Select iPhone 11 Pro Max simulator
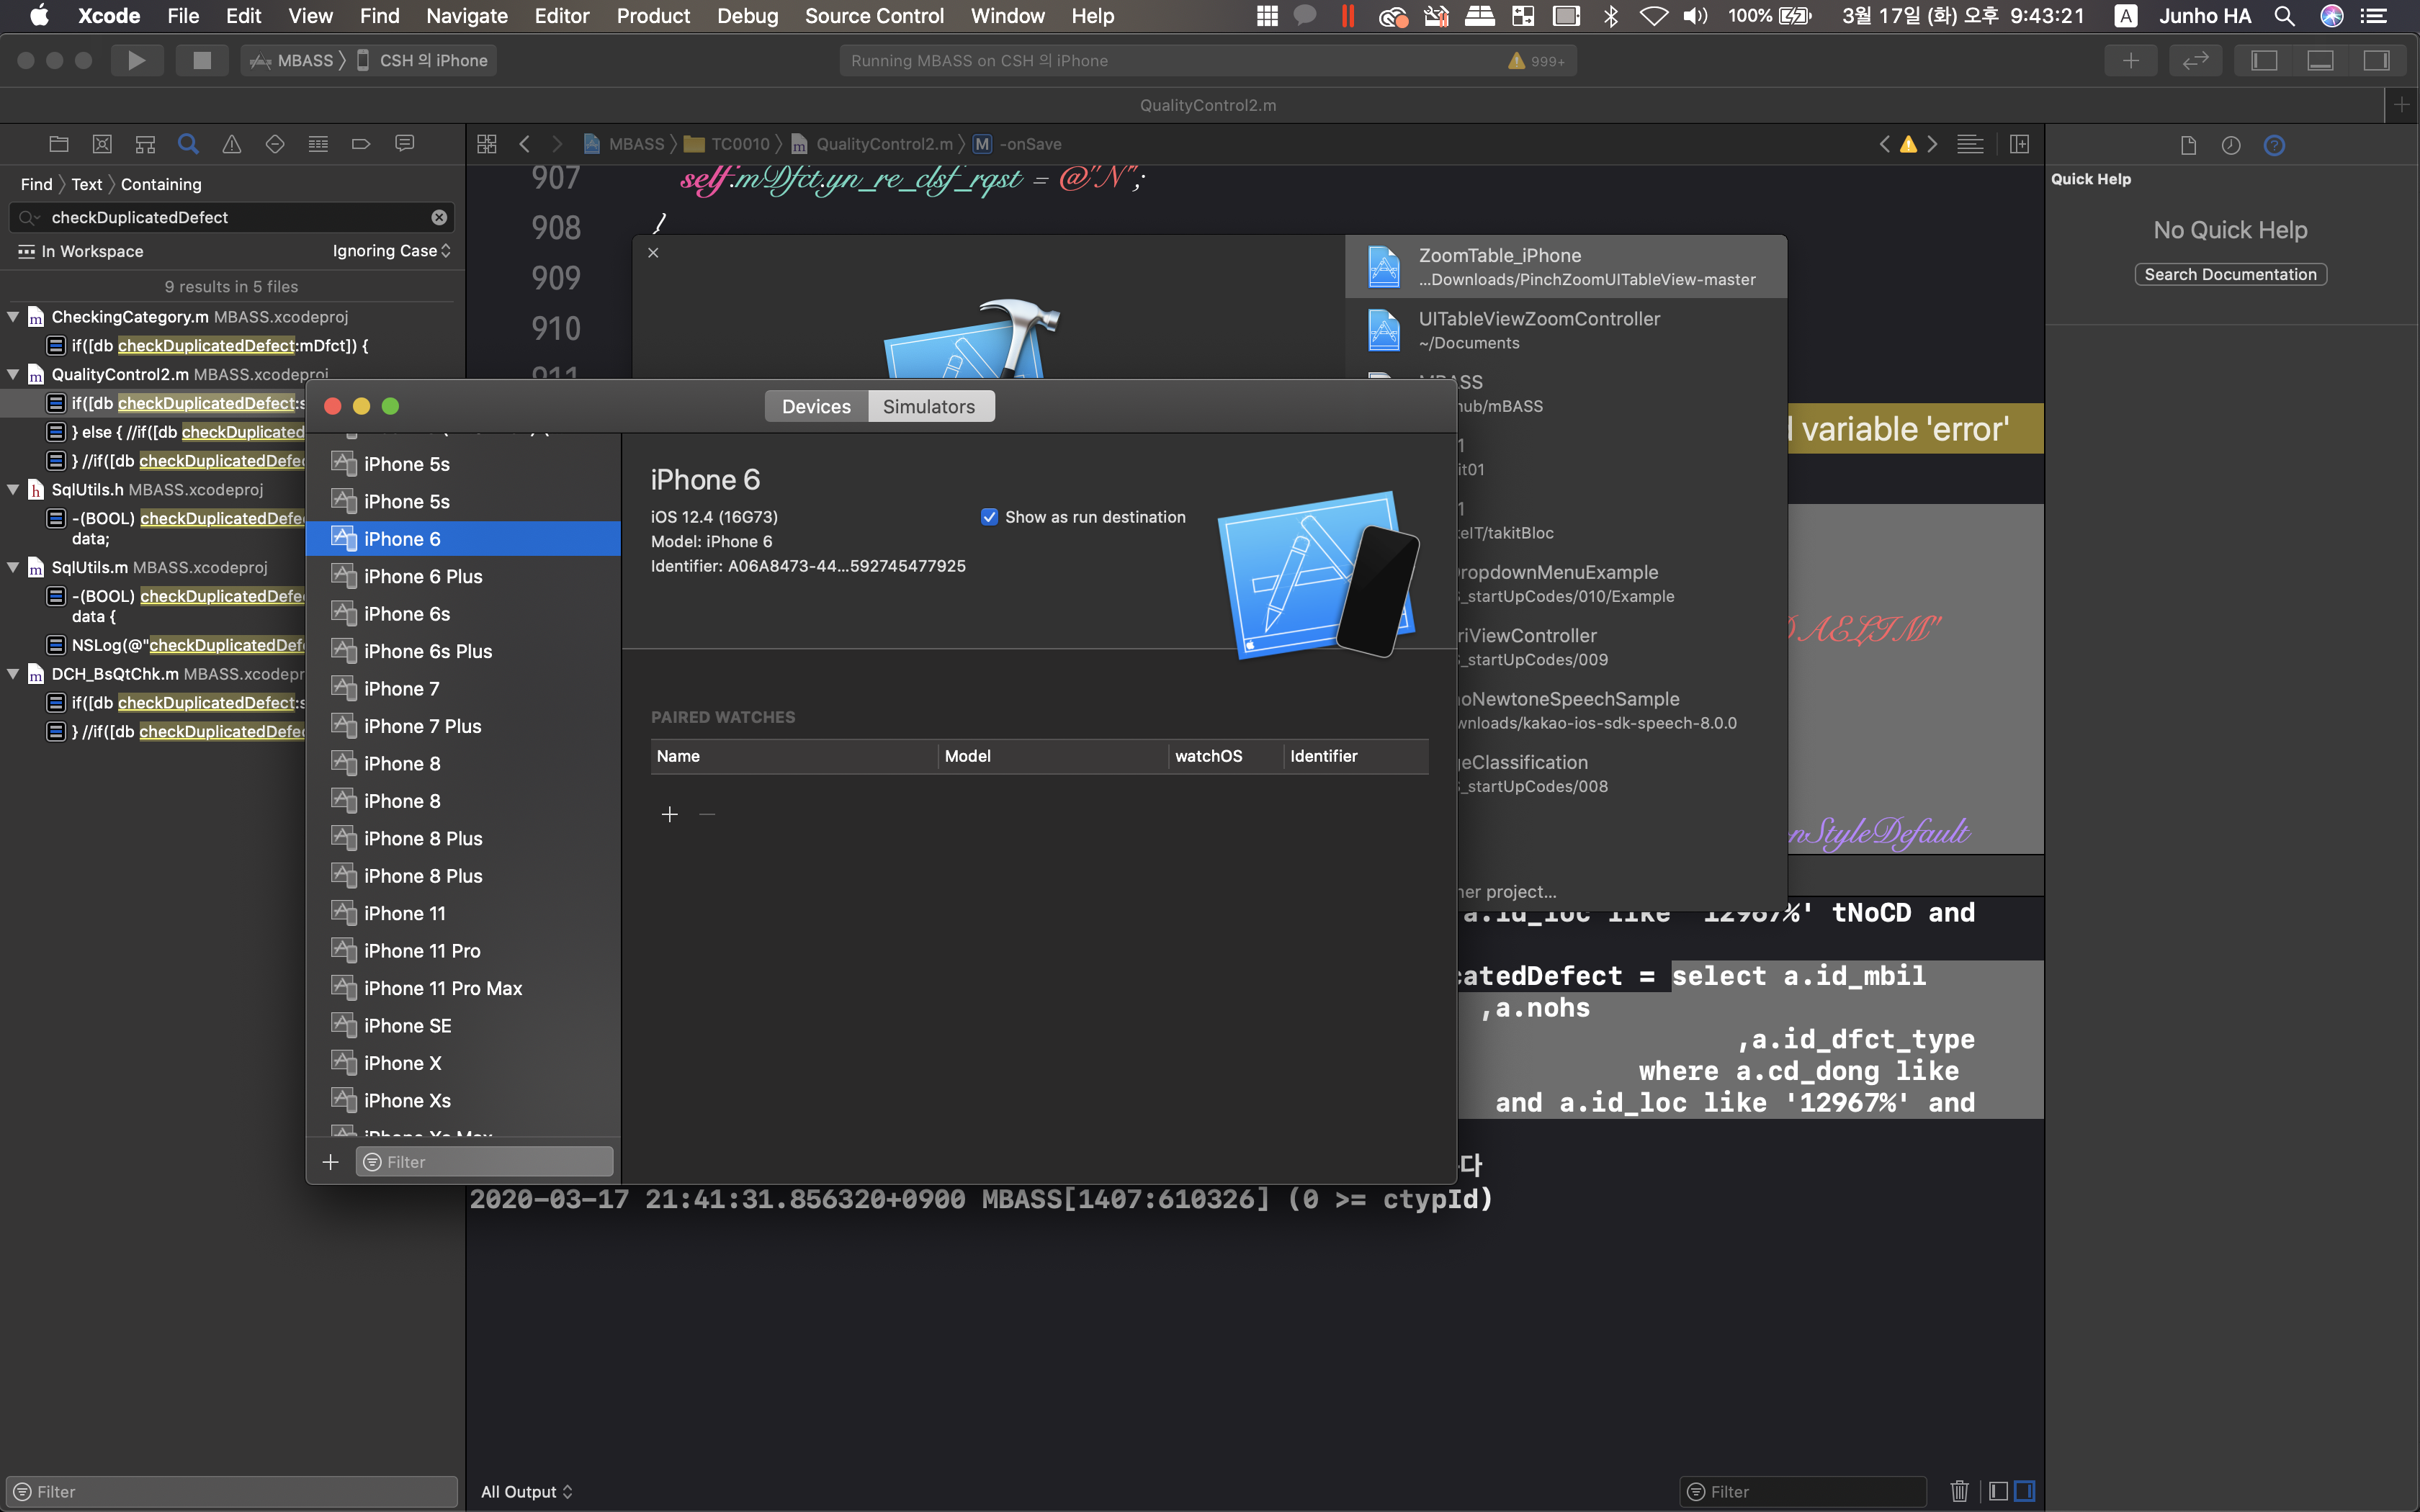 [x=443, y=988]
